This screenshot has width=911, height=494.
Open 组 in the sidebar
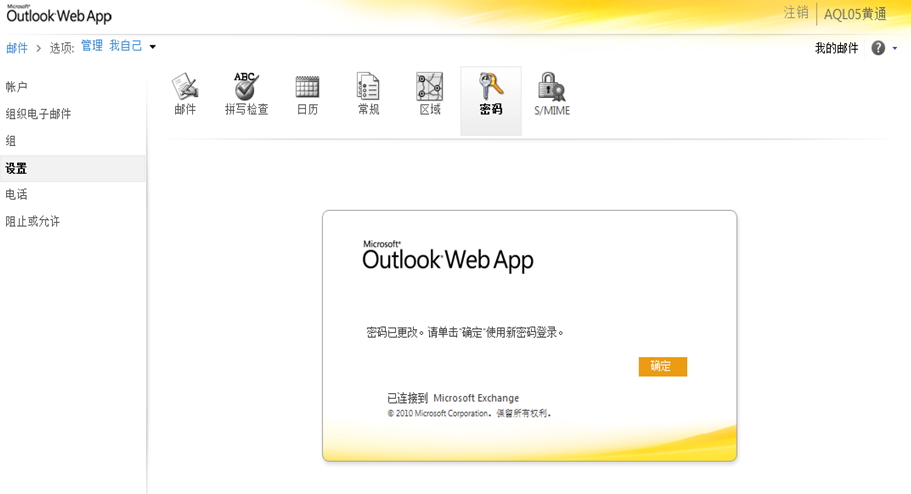tap(10, 141)
